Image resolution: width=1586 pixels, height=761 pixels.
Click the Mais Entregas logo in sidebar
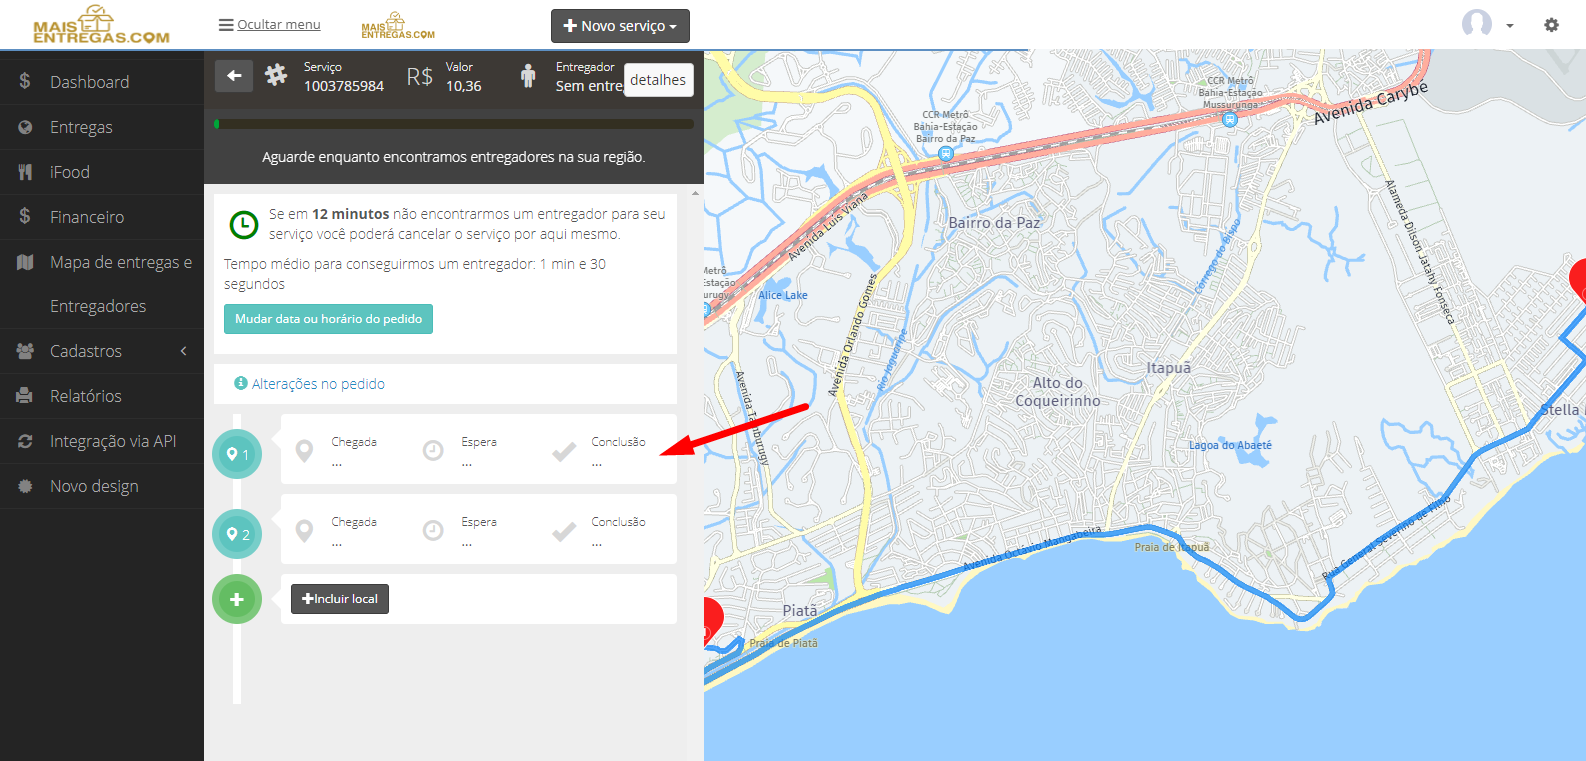click(101, 25)
